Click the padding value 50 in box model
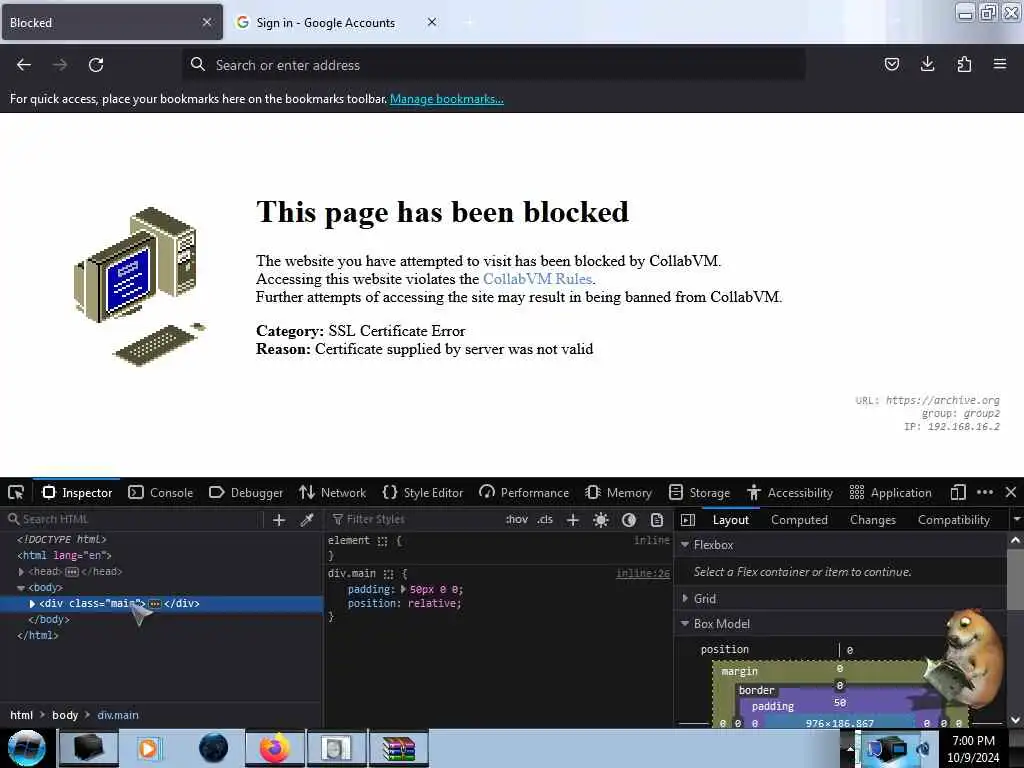Screen dimensions: 1024x768 (x=840, y=703)
